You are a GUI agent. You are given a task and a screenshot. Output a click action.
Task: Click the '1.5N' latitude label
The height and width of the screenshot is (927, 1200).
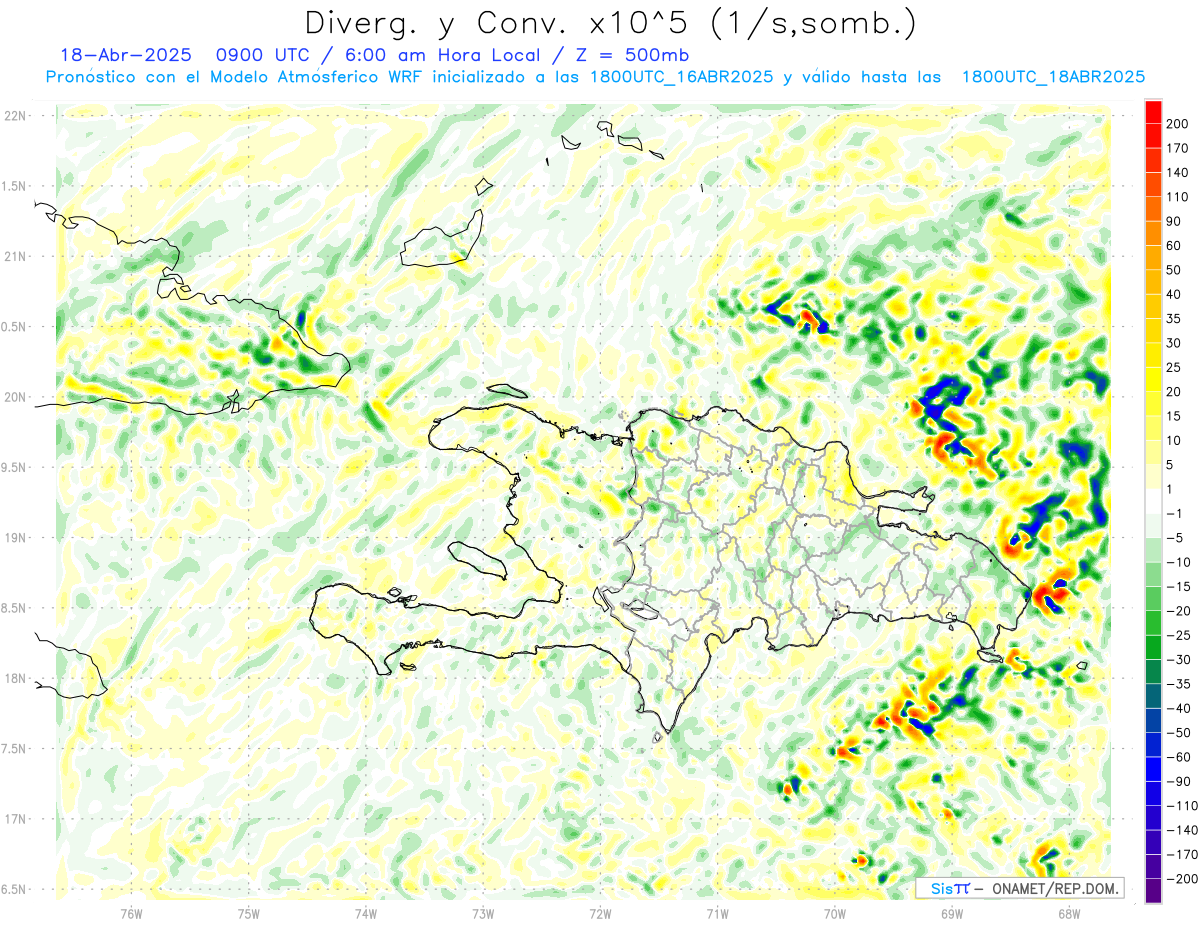pyautogui.click(x=15, y=186)
